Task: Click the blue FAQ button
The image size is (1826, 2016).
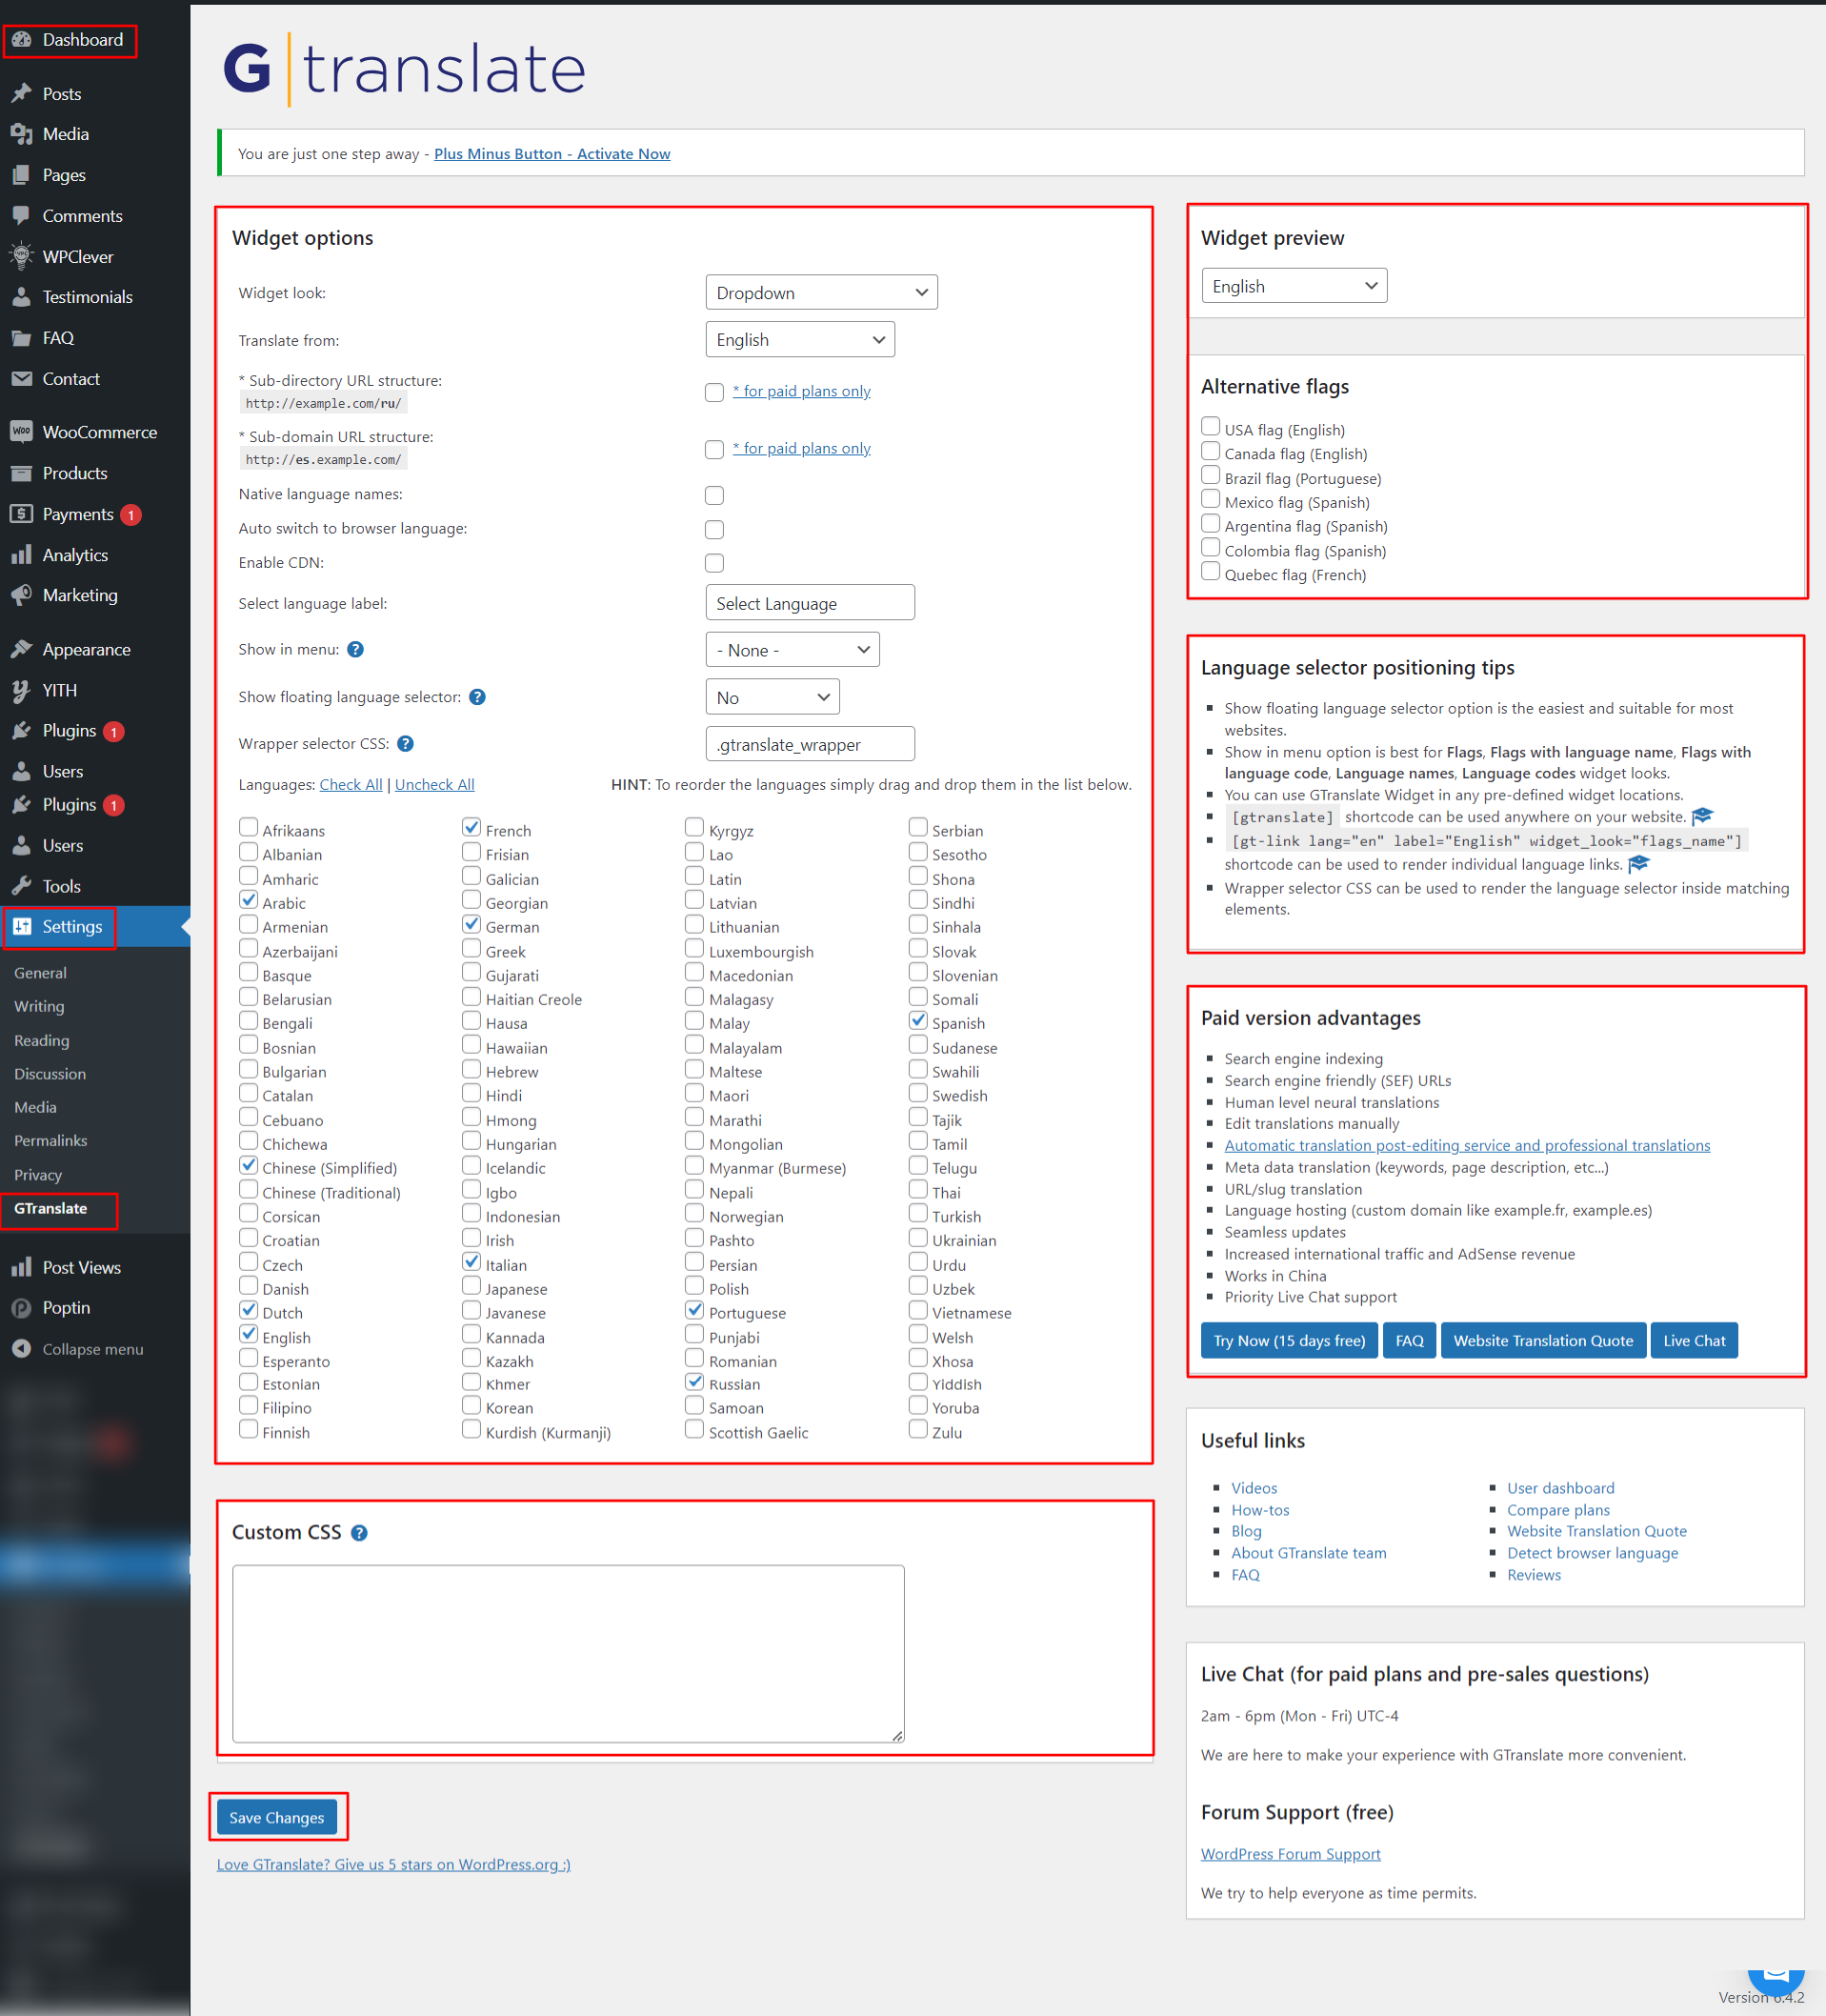Action: click(x=1409, y=1341)
